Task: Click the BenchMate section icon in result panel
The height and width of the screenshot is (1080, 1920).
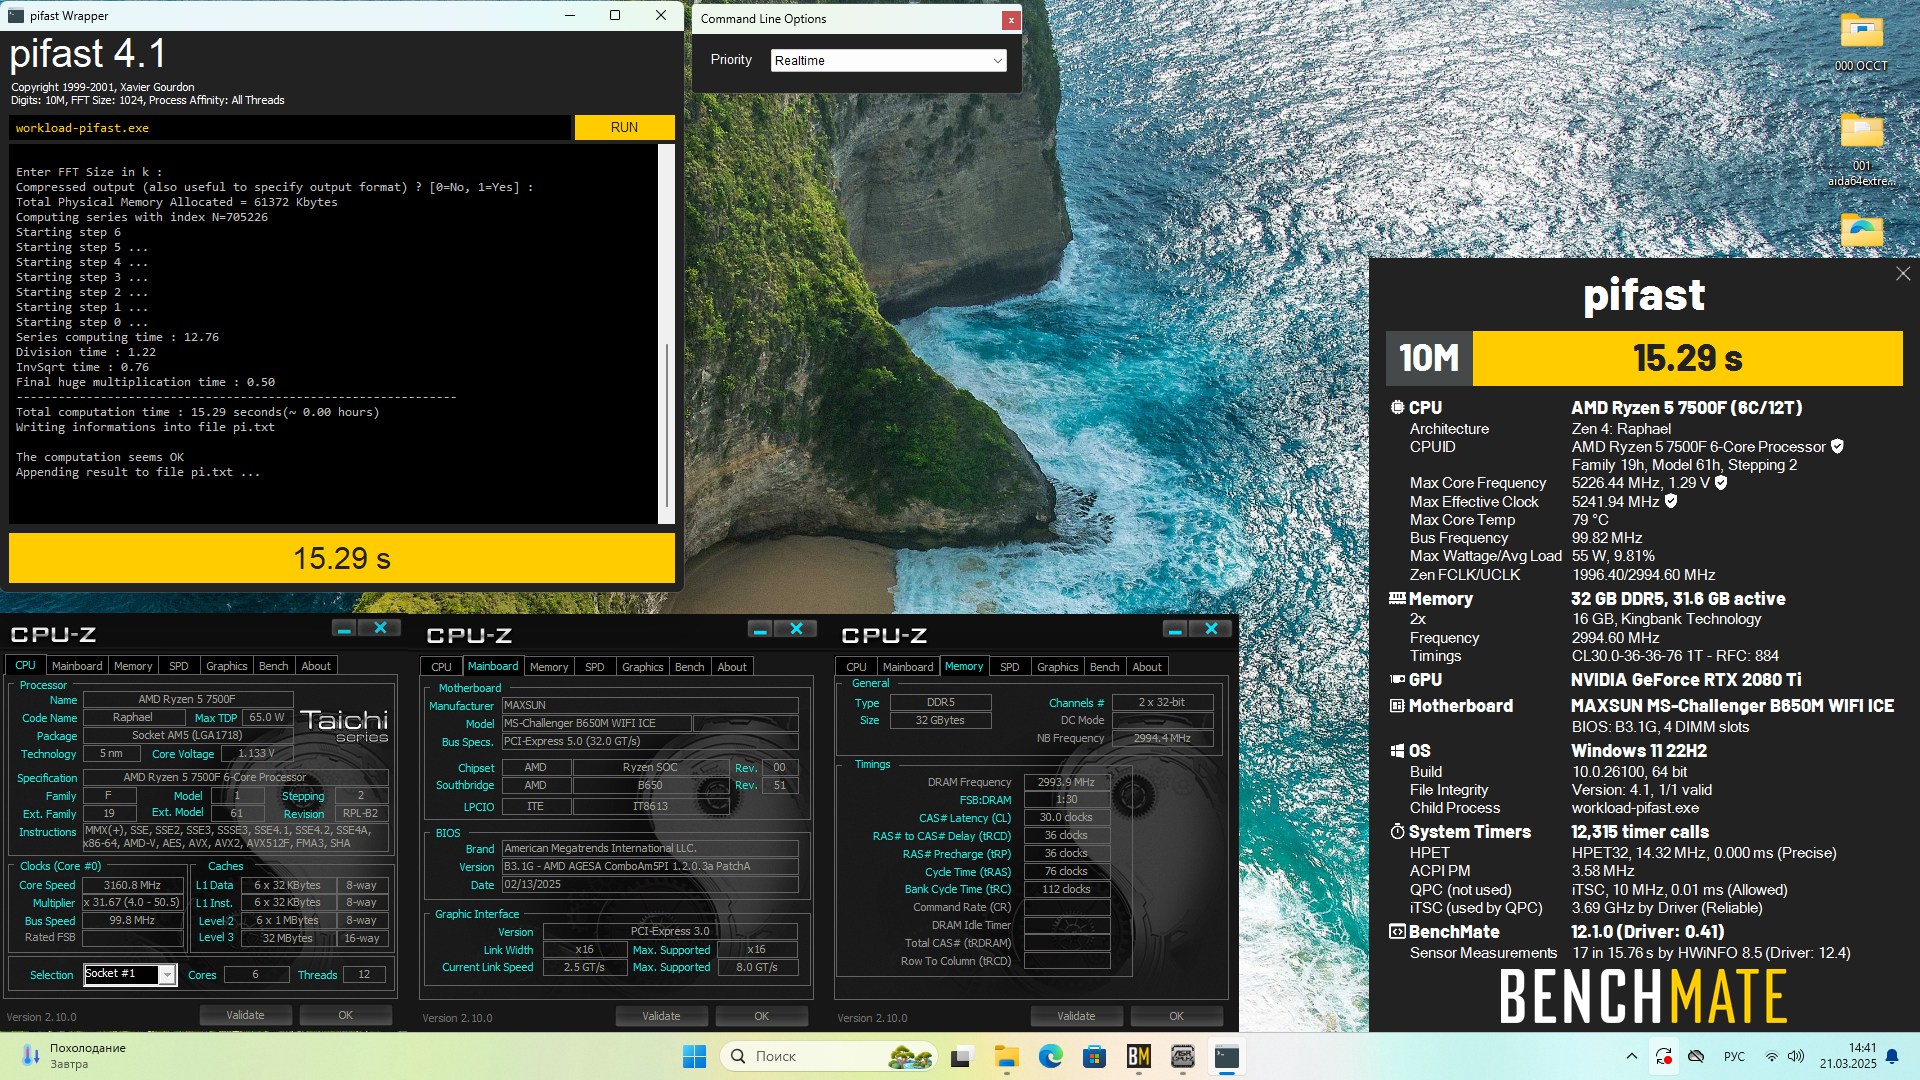Action: tap(1397, 932)
